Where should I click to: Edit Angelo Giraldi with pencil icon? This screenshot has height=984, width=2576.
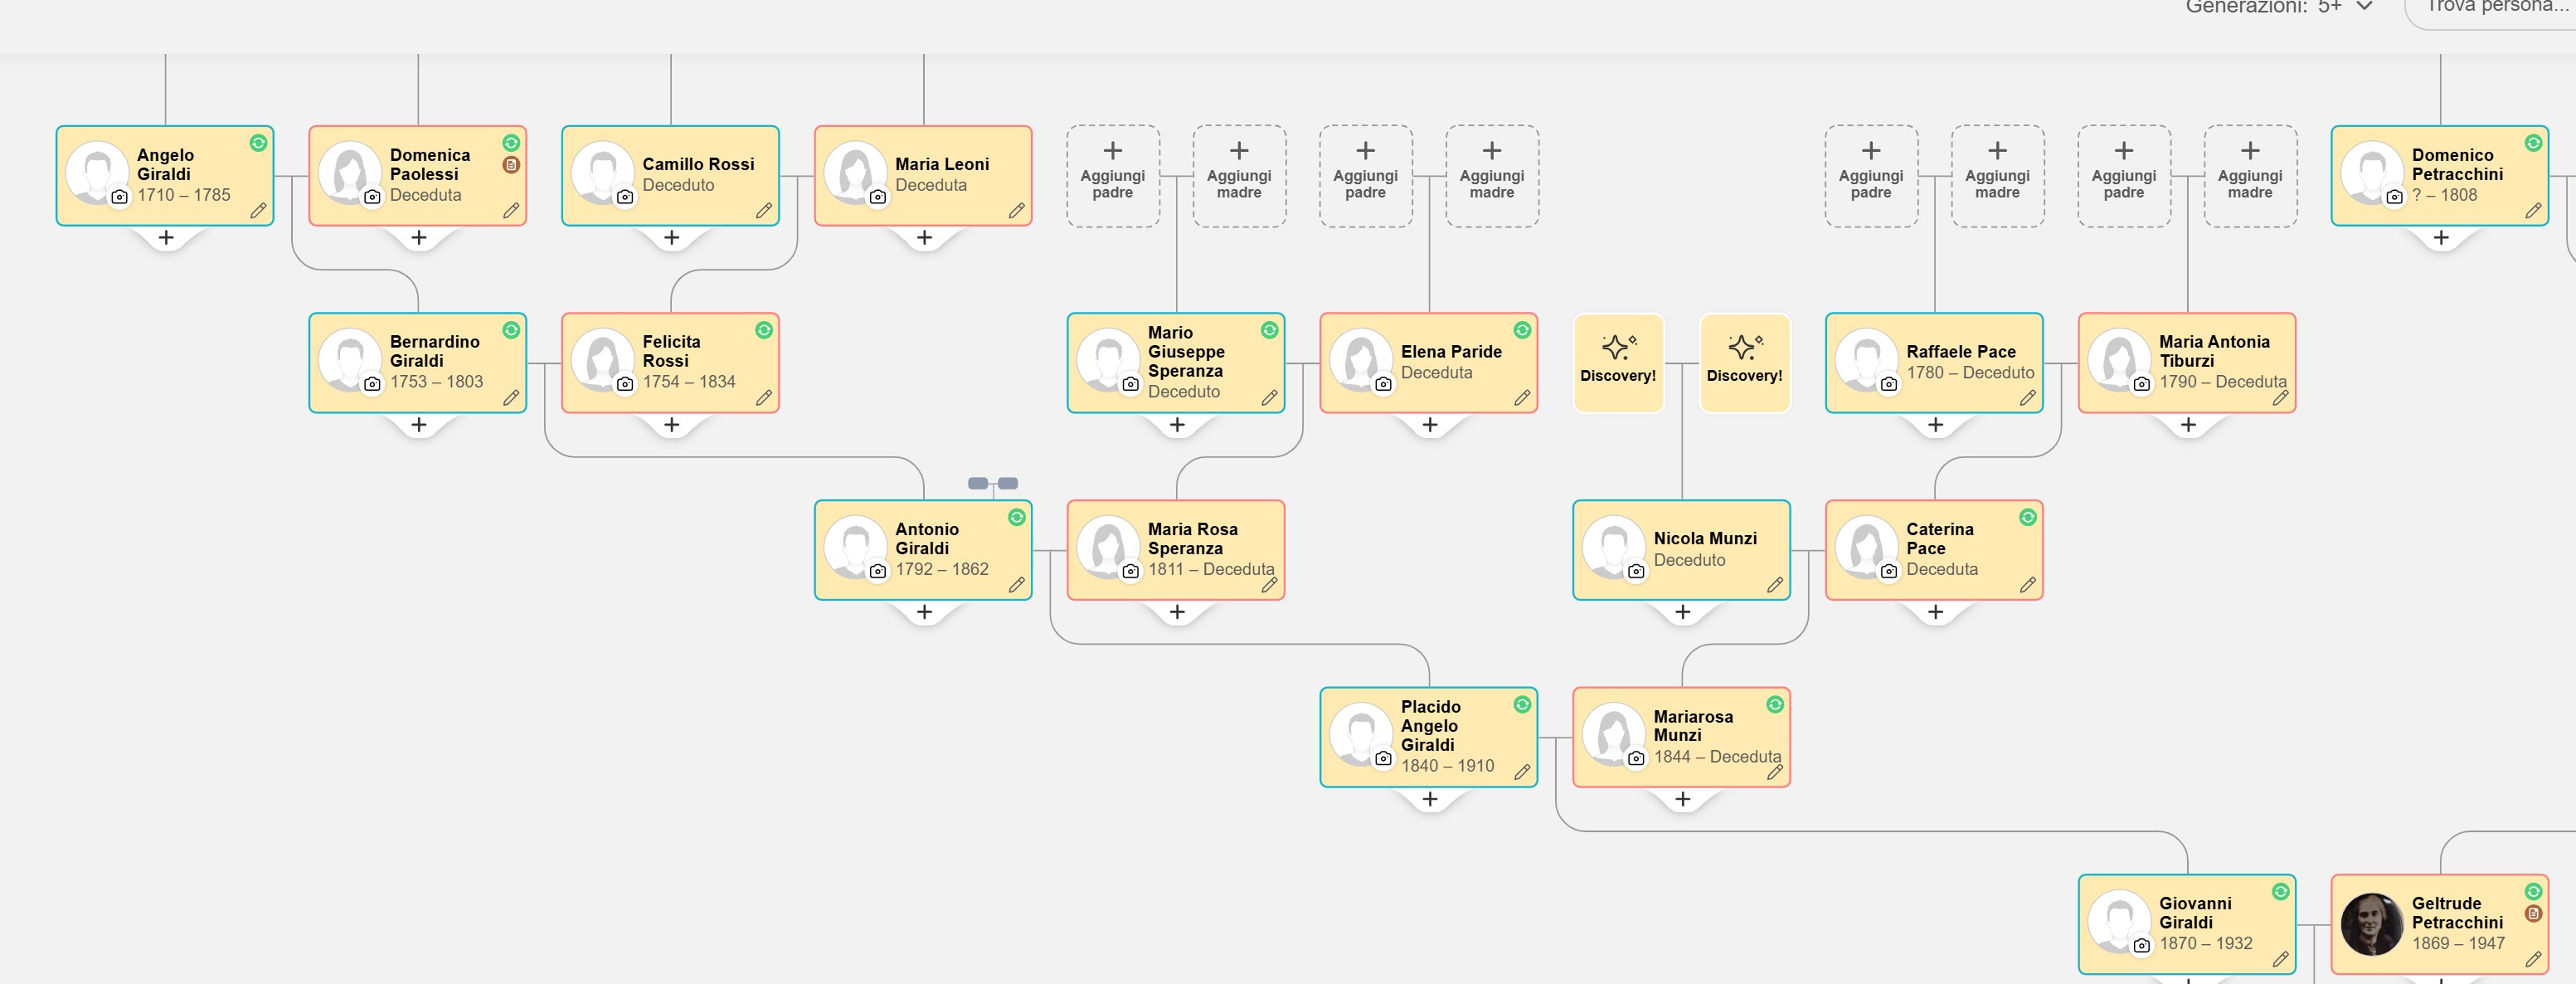point(258,210)
